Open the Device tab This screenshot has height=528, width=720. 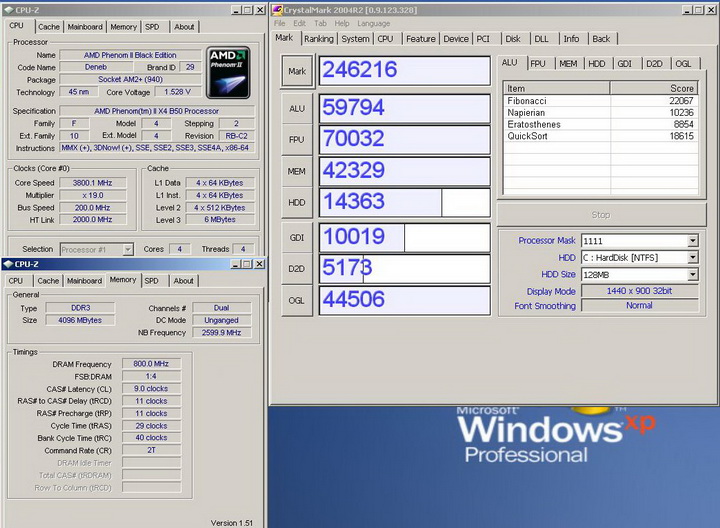[x=456, y=39]
